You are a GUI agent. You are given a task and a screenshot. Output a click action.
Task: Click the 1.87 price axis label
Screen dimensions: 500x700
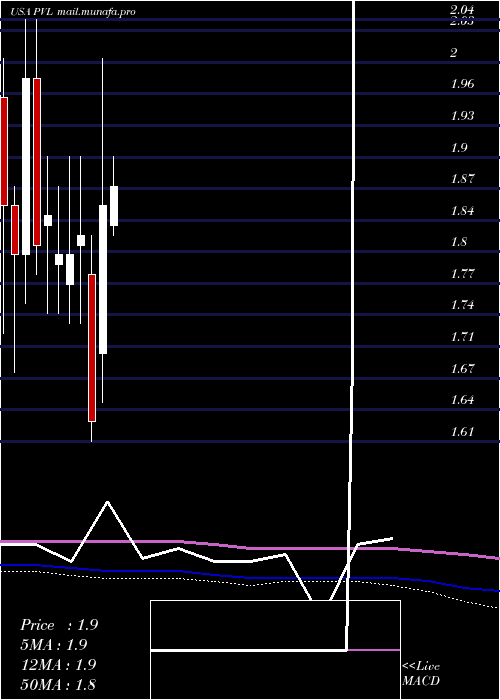[462, 179]
